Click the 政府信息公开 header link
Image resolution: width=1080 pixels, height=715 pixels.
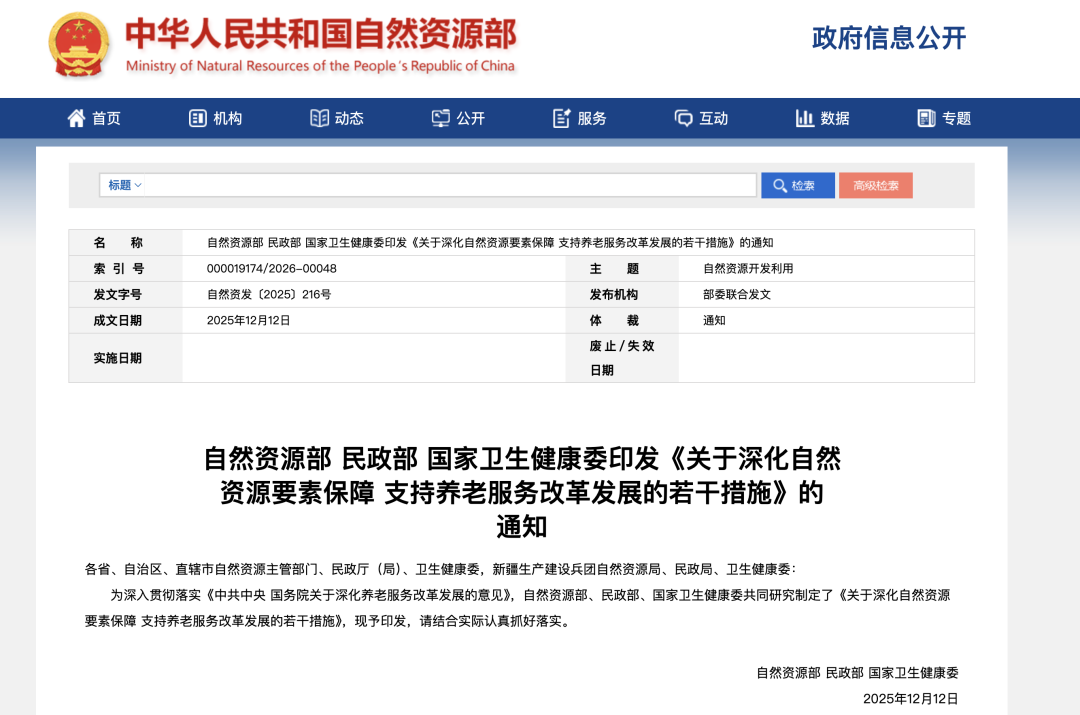click(889, 38)
